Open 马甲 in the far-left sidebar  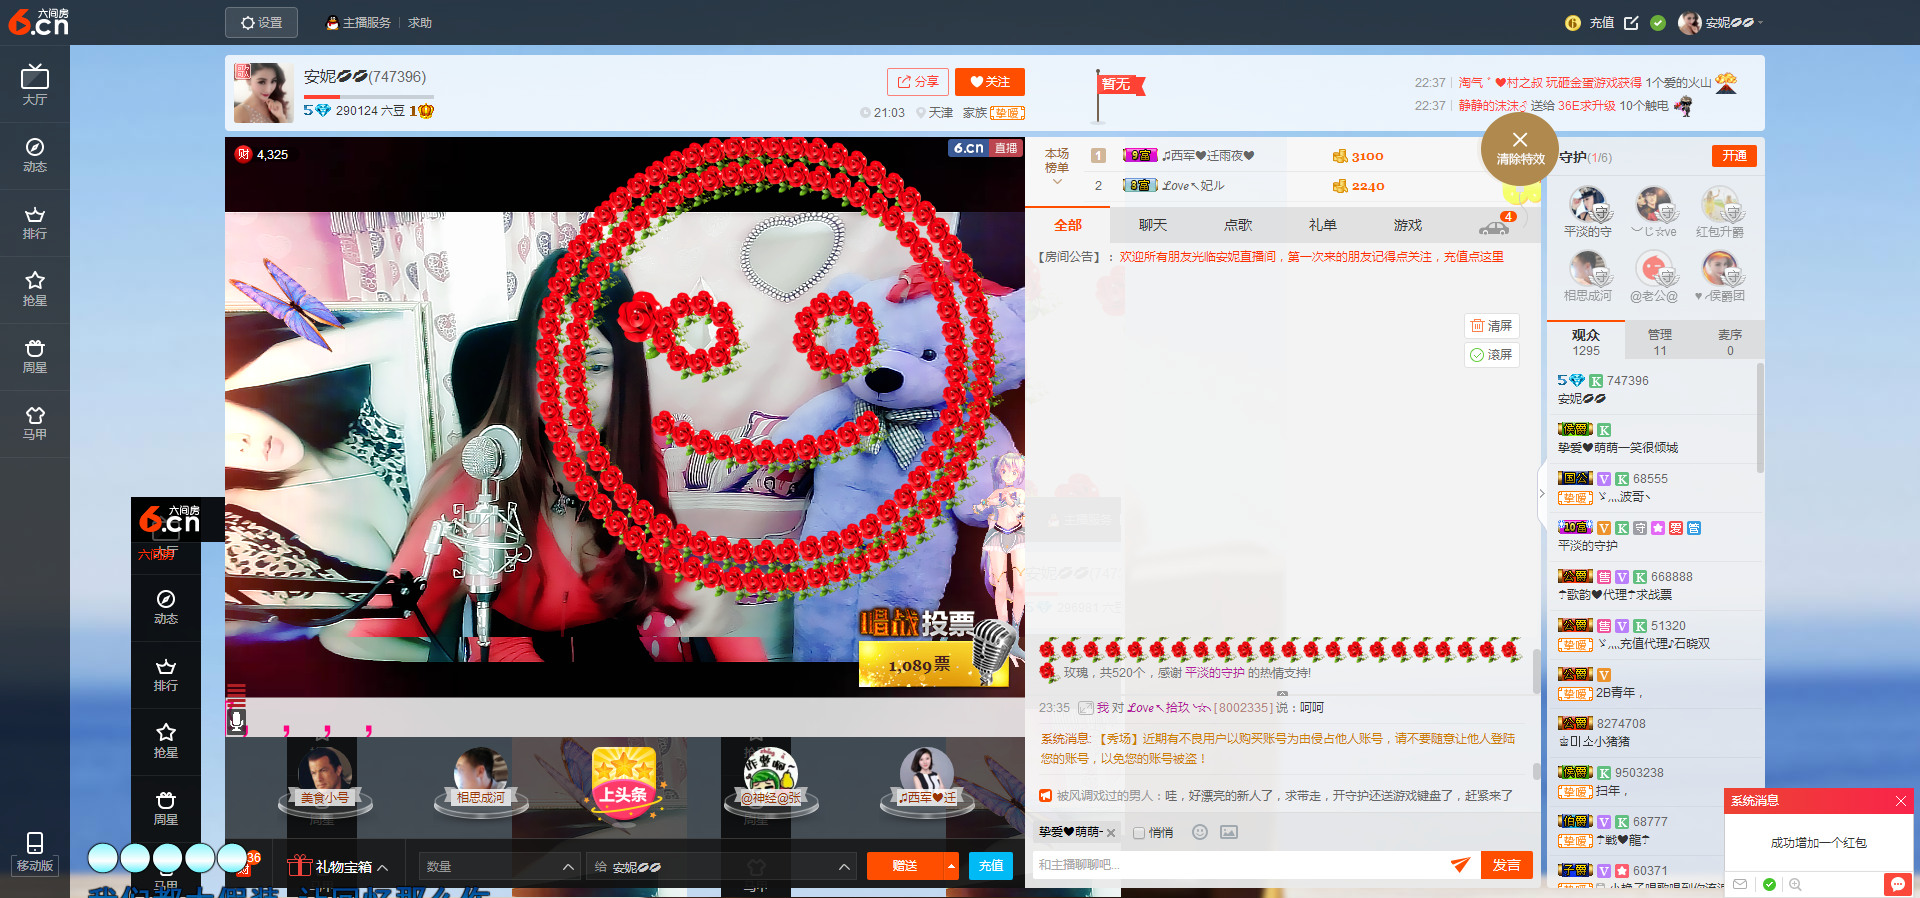pos(35,423)
